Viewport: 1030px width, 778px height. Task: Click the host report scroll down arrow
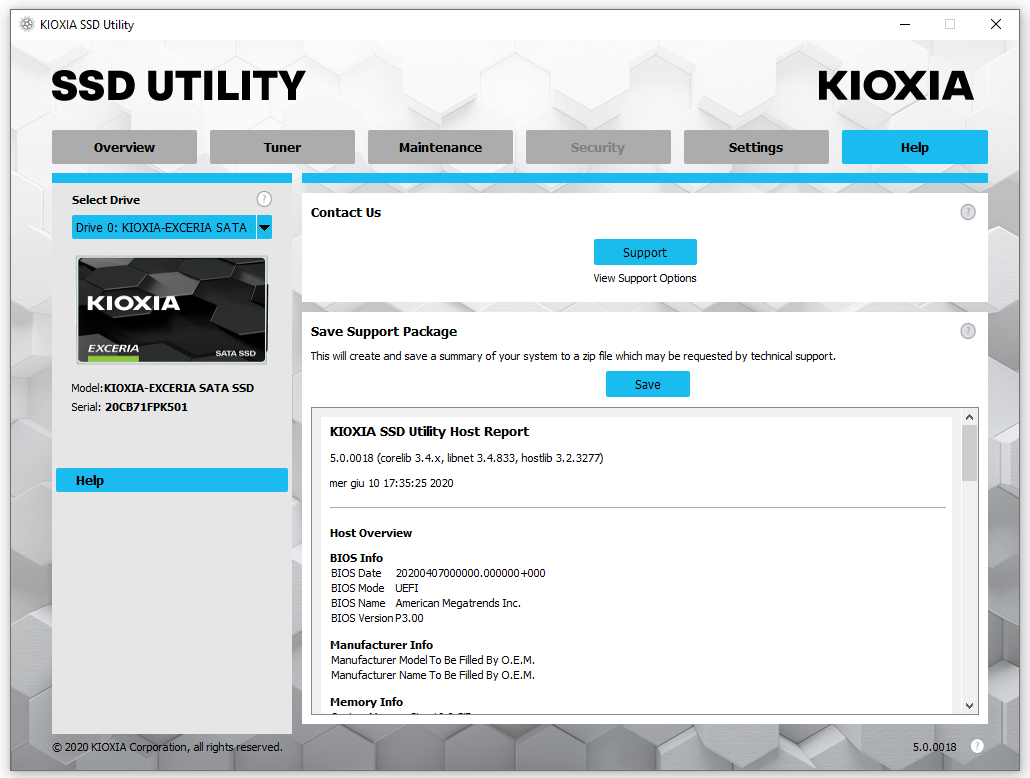pos(970,706)
